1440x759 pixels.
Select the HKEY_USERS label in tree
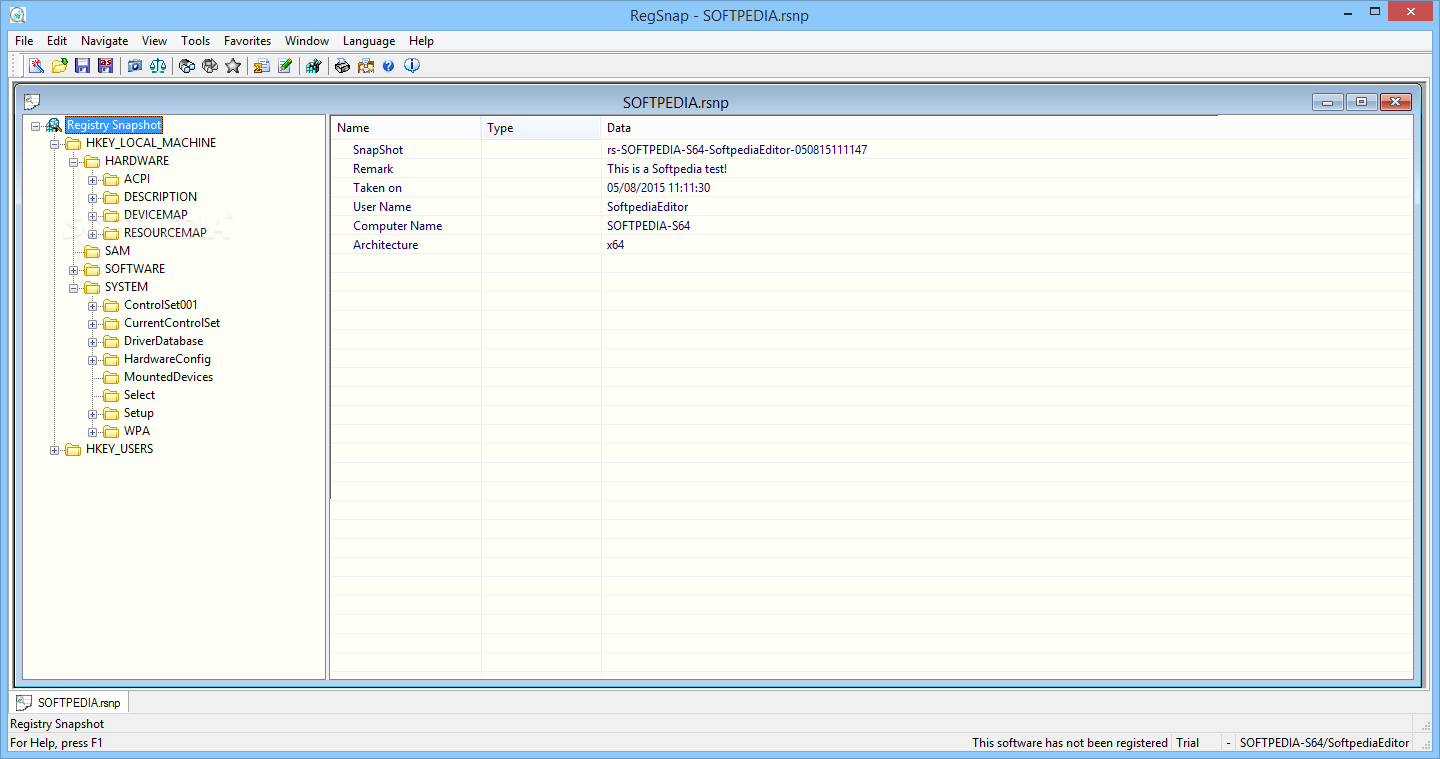[120, 449]
